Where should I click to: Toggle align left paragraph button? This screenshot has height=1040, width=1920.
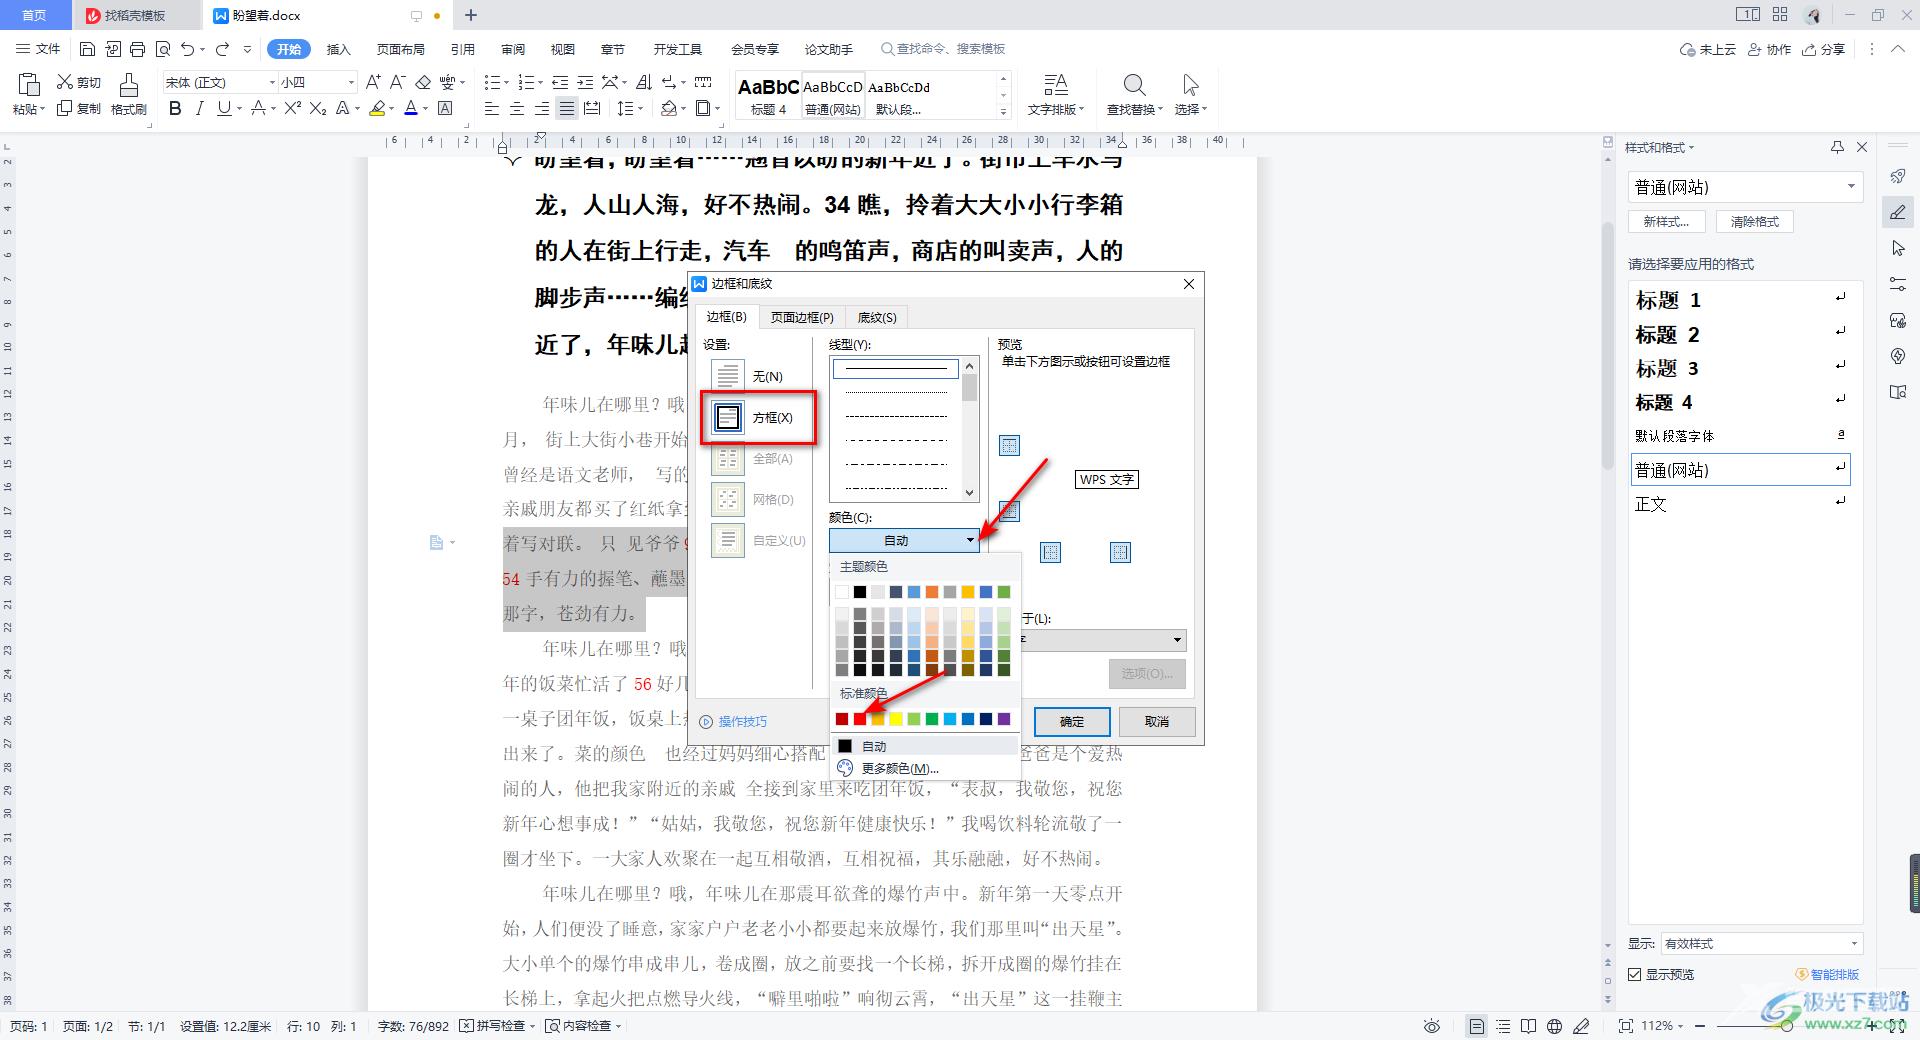(492, 108)
